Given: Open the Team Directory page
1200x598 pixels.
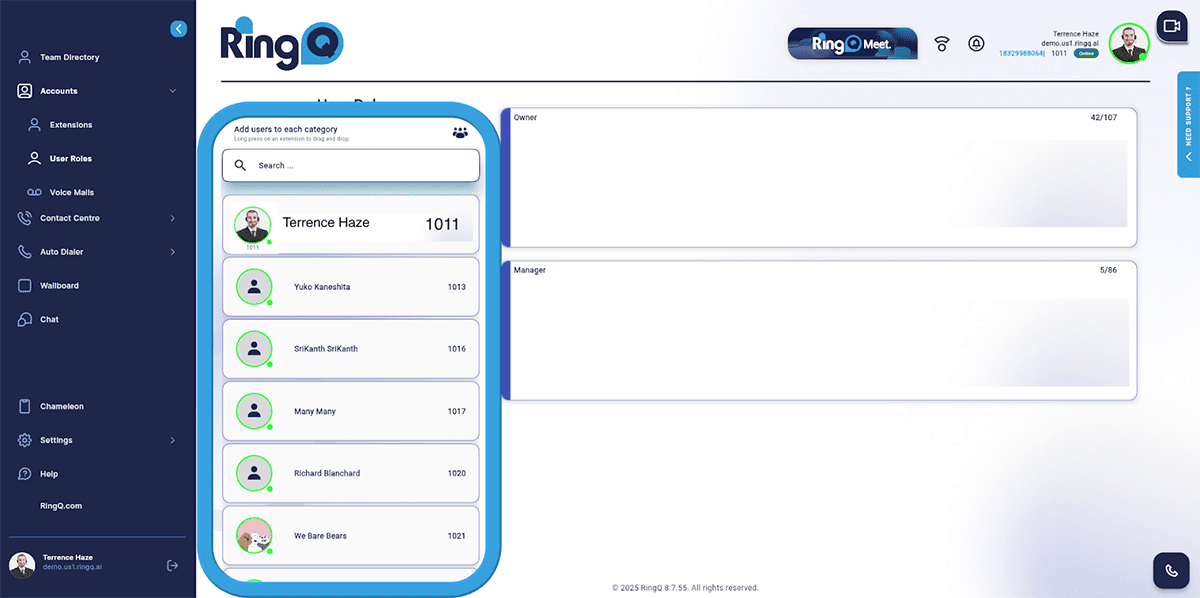Looking at the screenshot, I should point(69,58).
